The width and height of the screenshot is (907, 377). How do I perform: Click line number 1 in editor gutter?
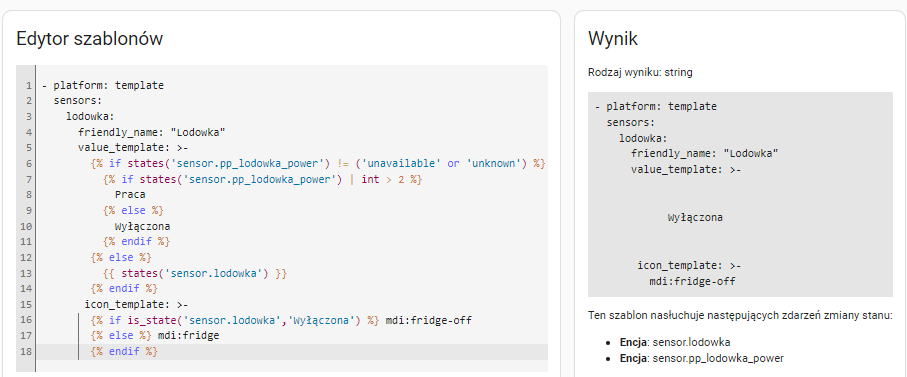[x=28, y=86]
